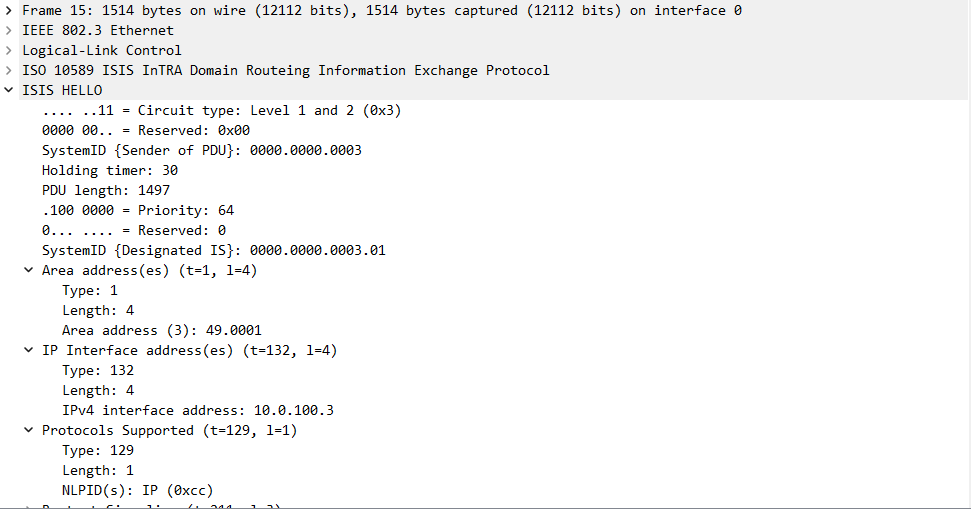Collapse the Area address(es) TLV
This screenshot has height=509, width=971.
(29, 270)
